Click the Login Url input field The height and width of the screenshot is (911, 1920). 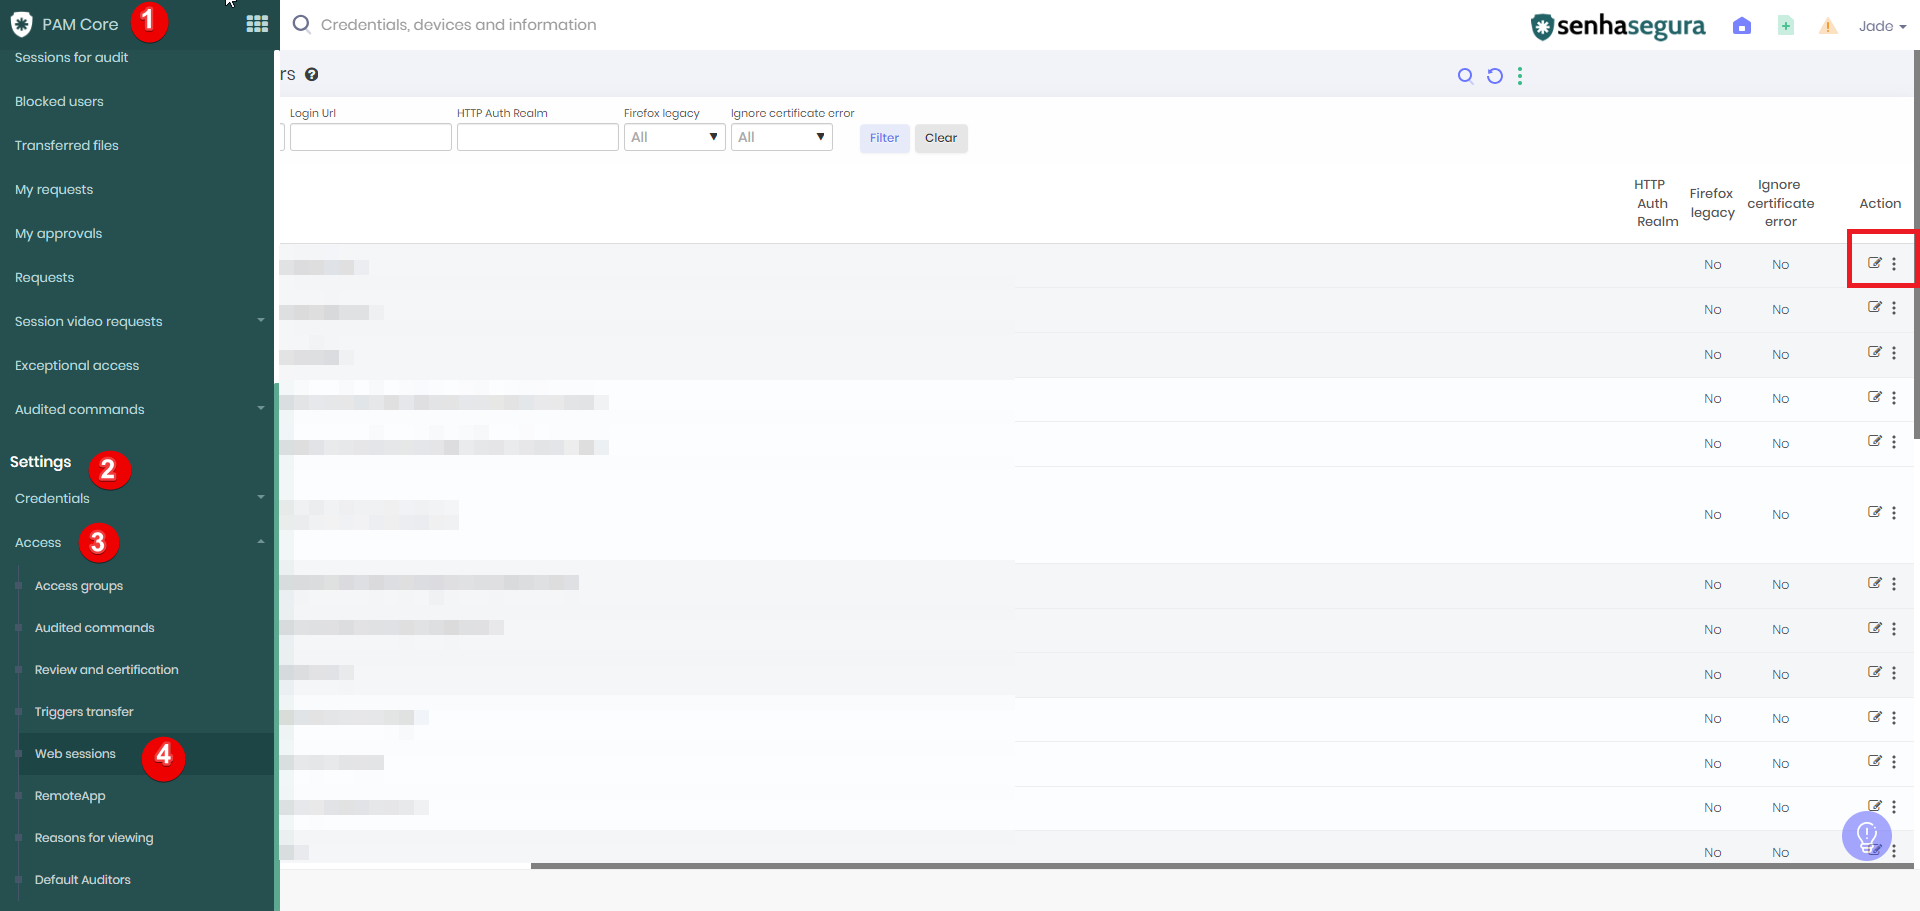click(370, 137)
